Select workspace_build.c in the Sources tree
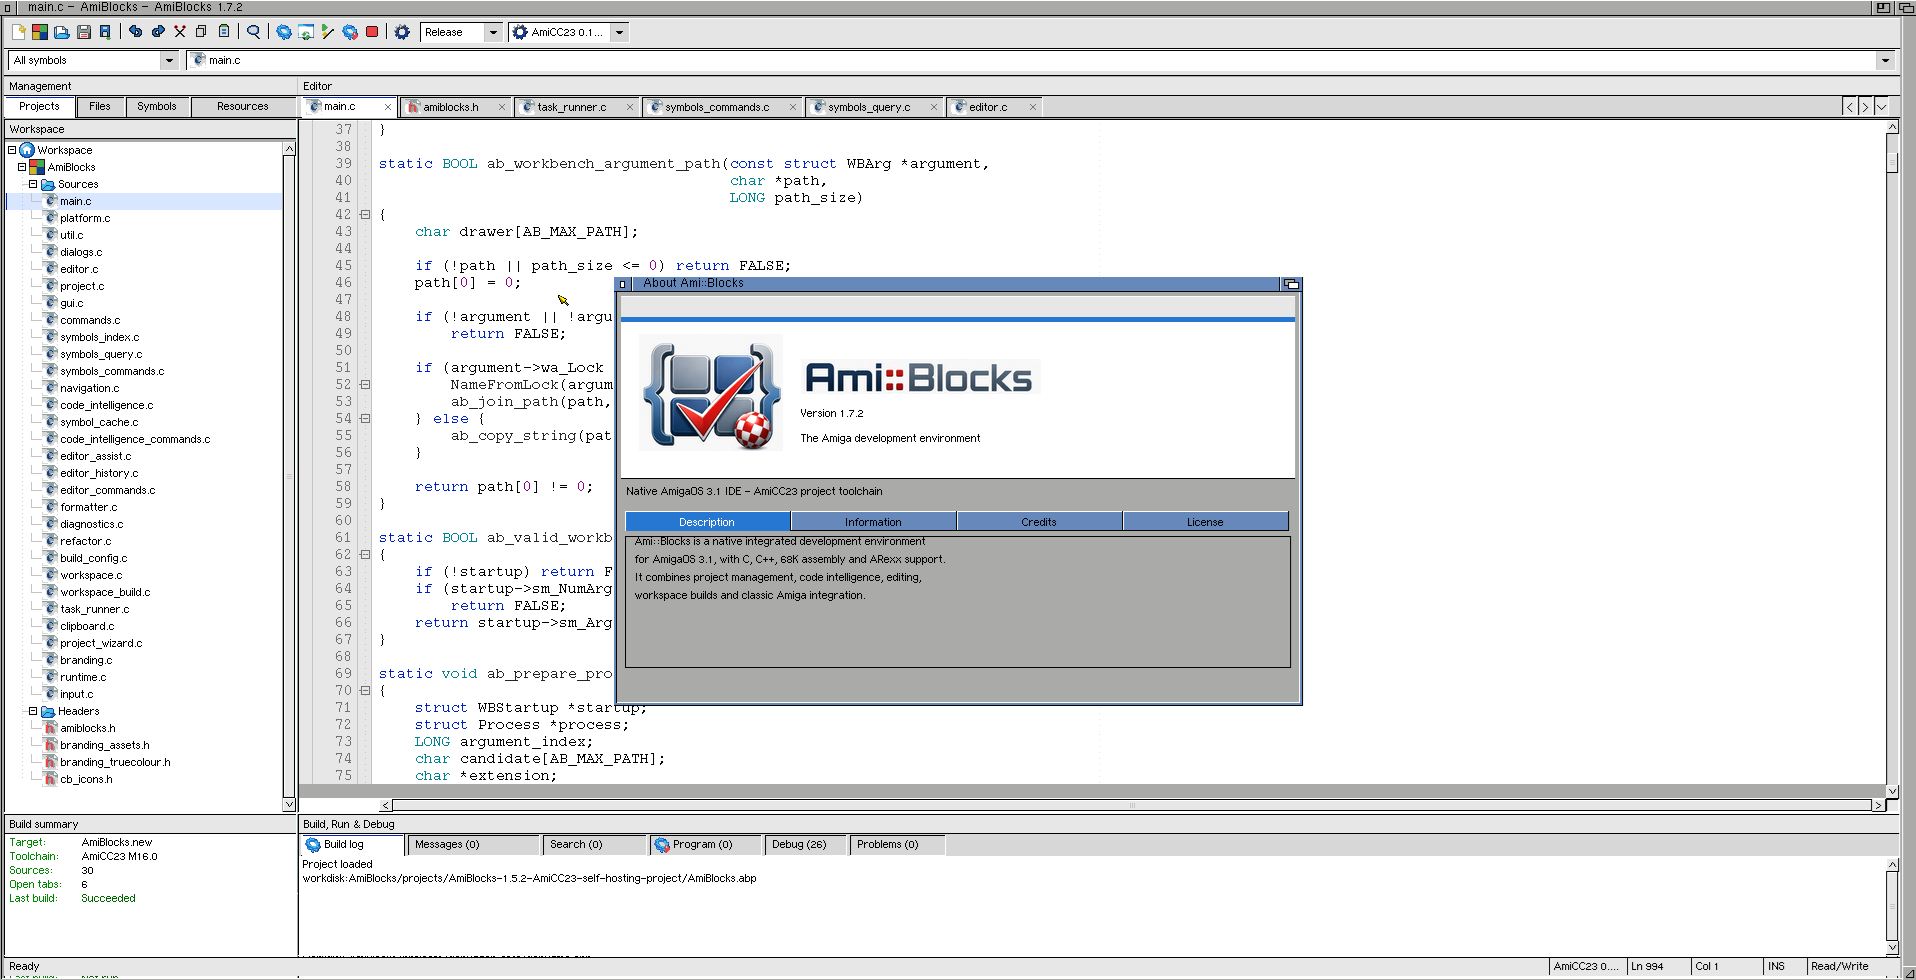 pyautogui.click(x=105, y=592)
